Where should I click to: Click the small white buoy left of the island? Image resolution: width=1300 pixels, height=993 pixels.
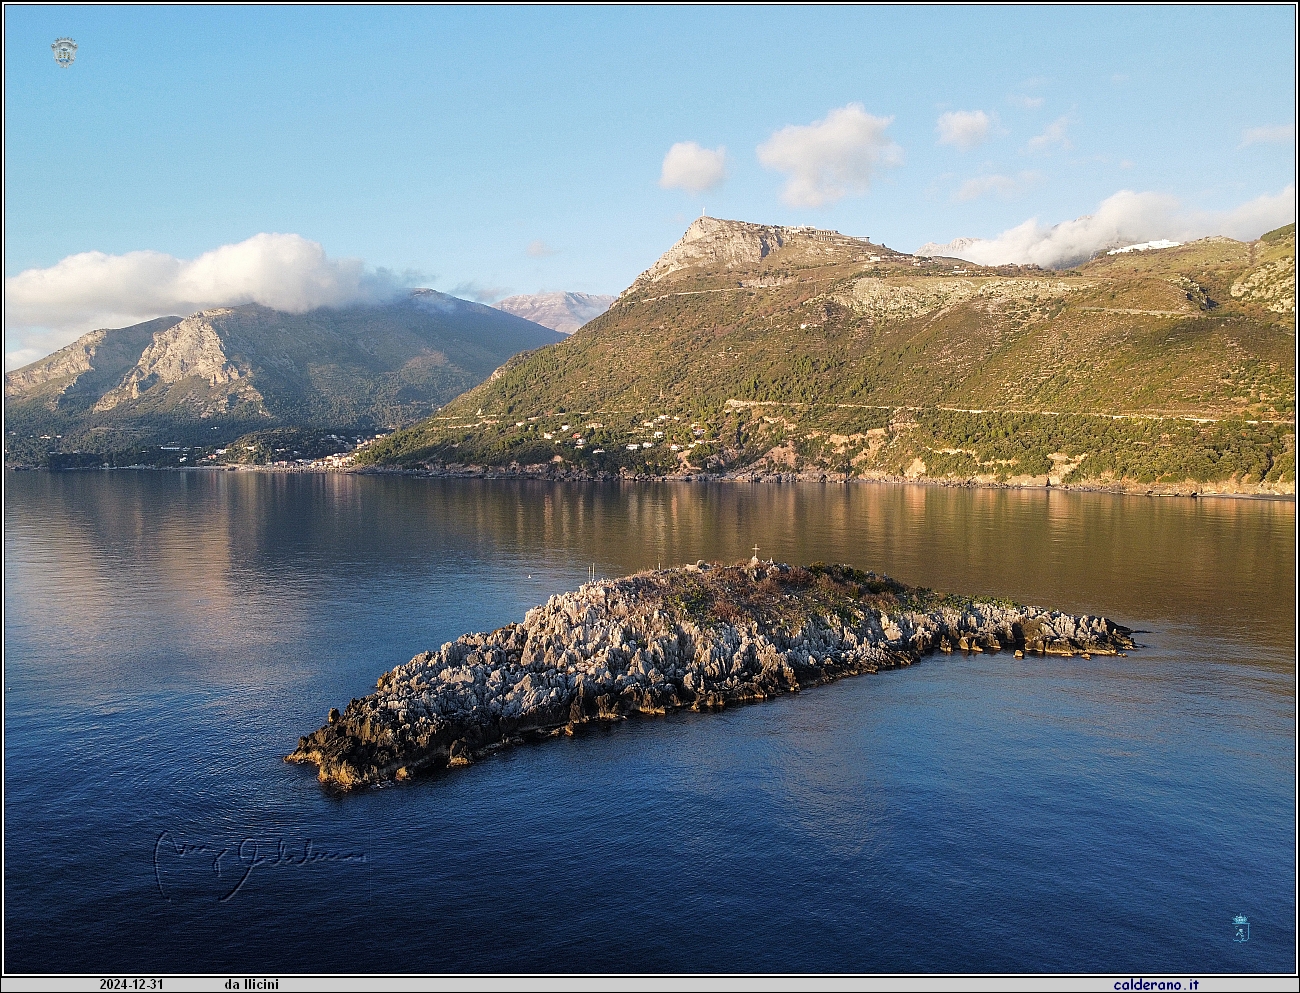527,578
